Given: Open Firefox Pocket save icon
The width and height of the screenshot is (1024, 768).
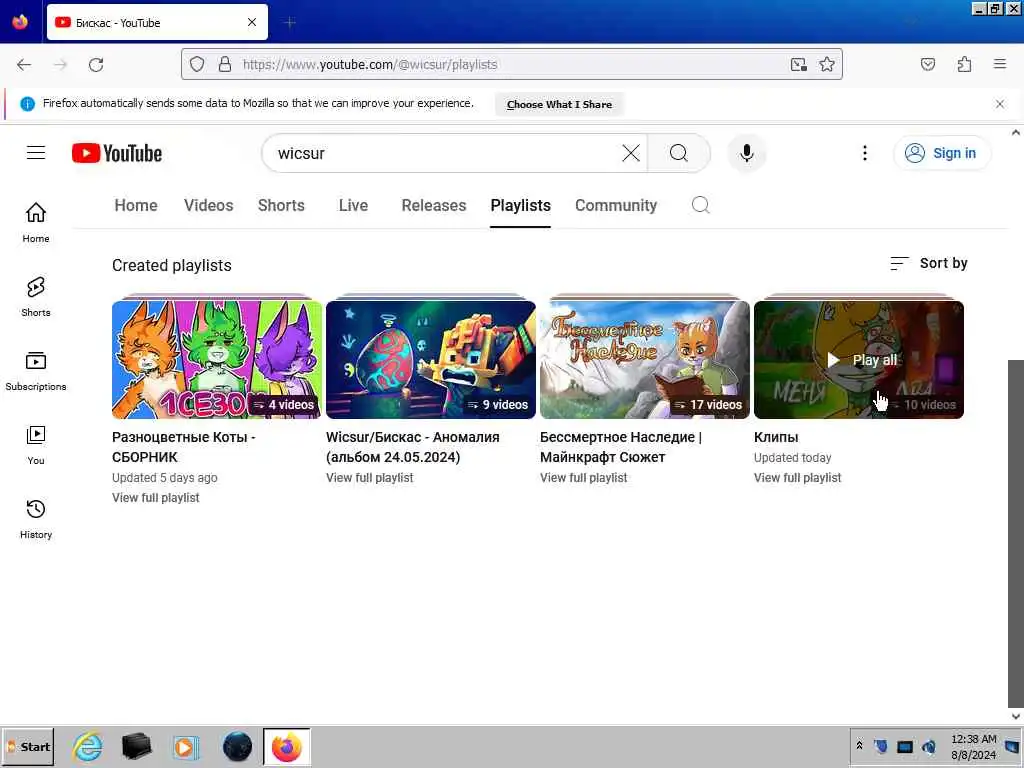Looking at the screenshot, I should [x=928, y=64].
